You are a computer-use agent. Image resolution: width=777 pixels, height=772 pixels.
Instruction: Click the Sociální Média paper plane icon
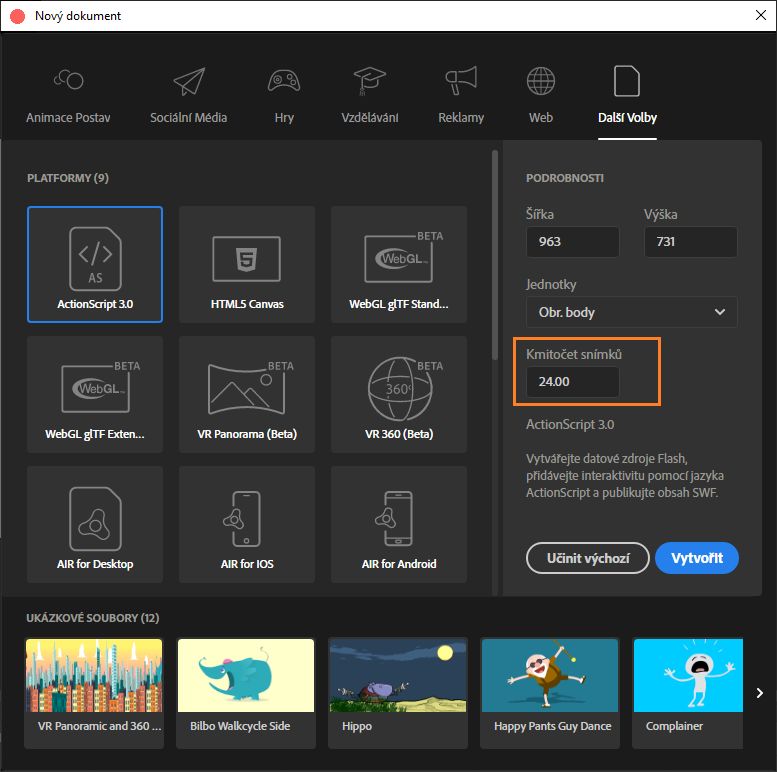point(189,81)
